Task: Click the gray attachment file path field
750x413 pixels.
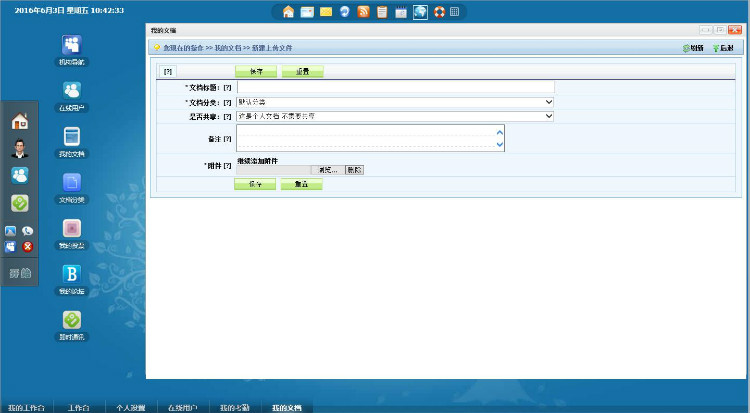Action: 274,170
